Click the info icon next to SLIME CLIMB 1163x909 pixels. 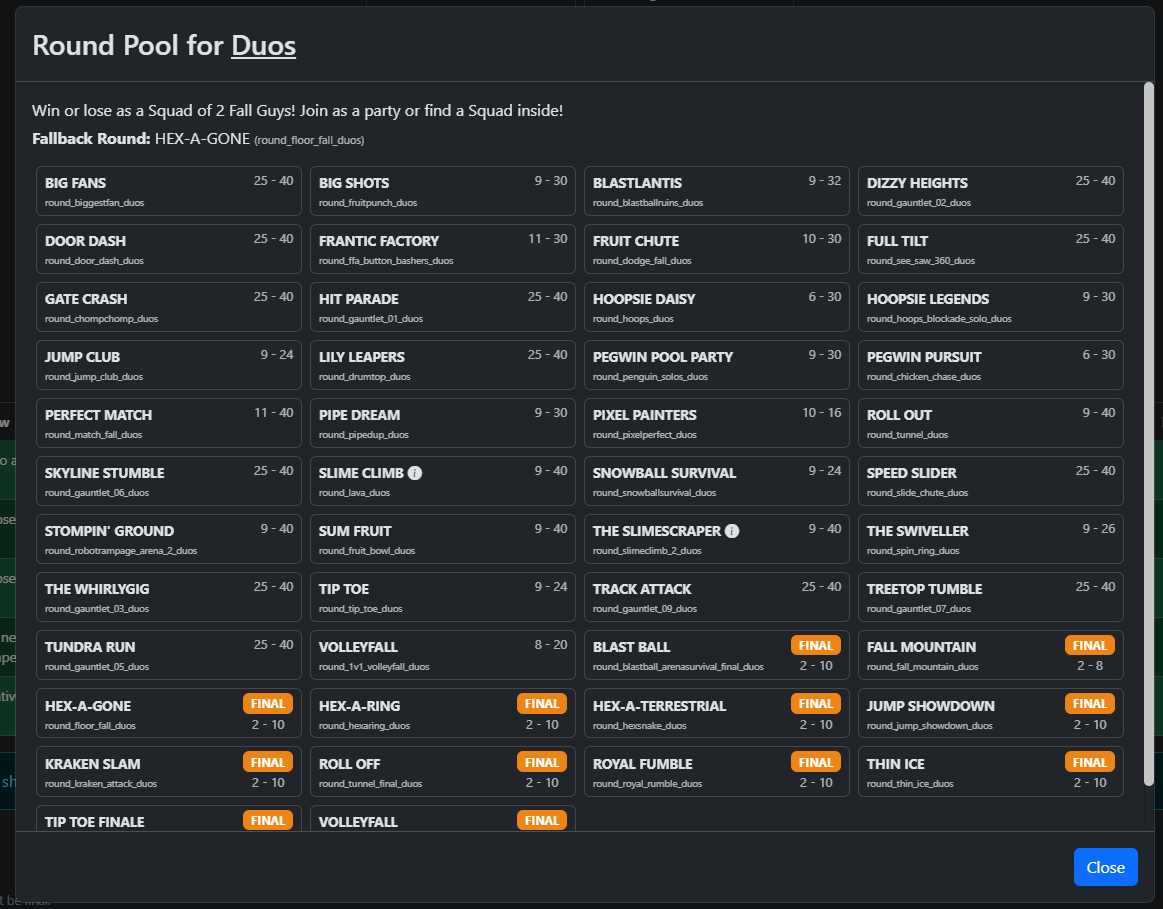click(415, 473)
